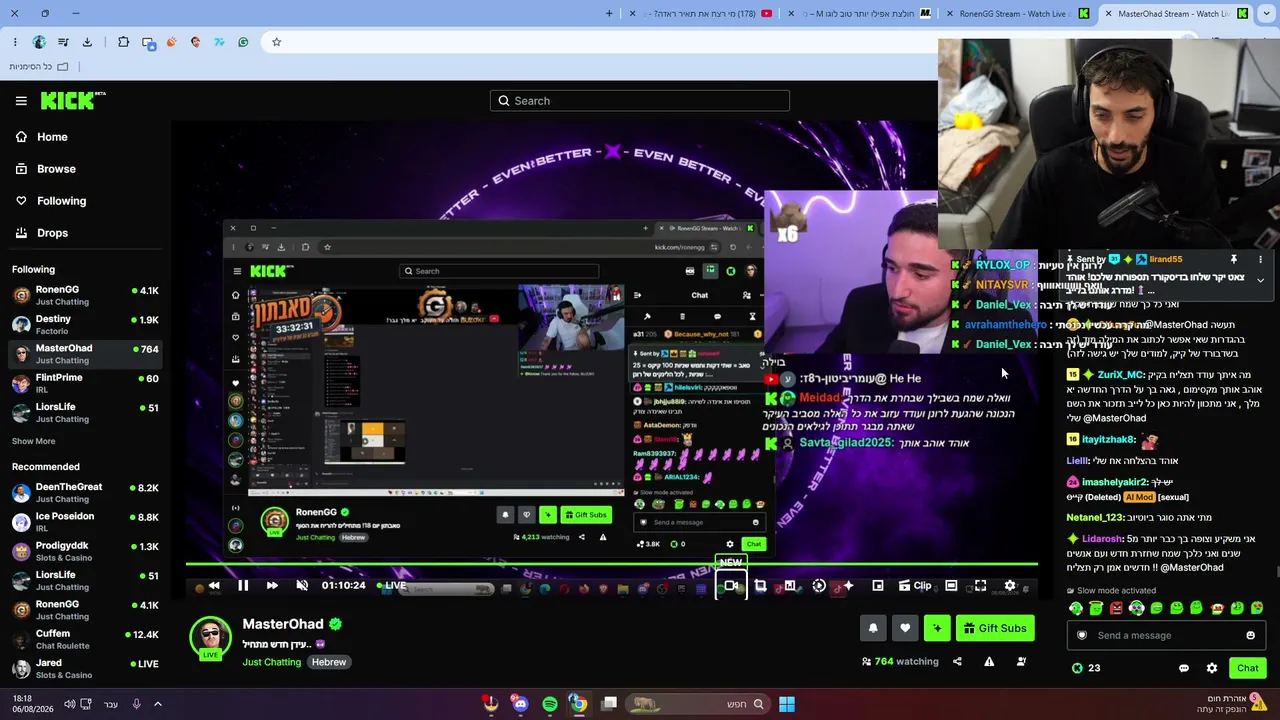Unmute the stream volume

pyautogui.click(x=302, y=586)
